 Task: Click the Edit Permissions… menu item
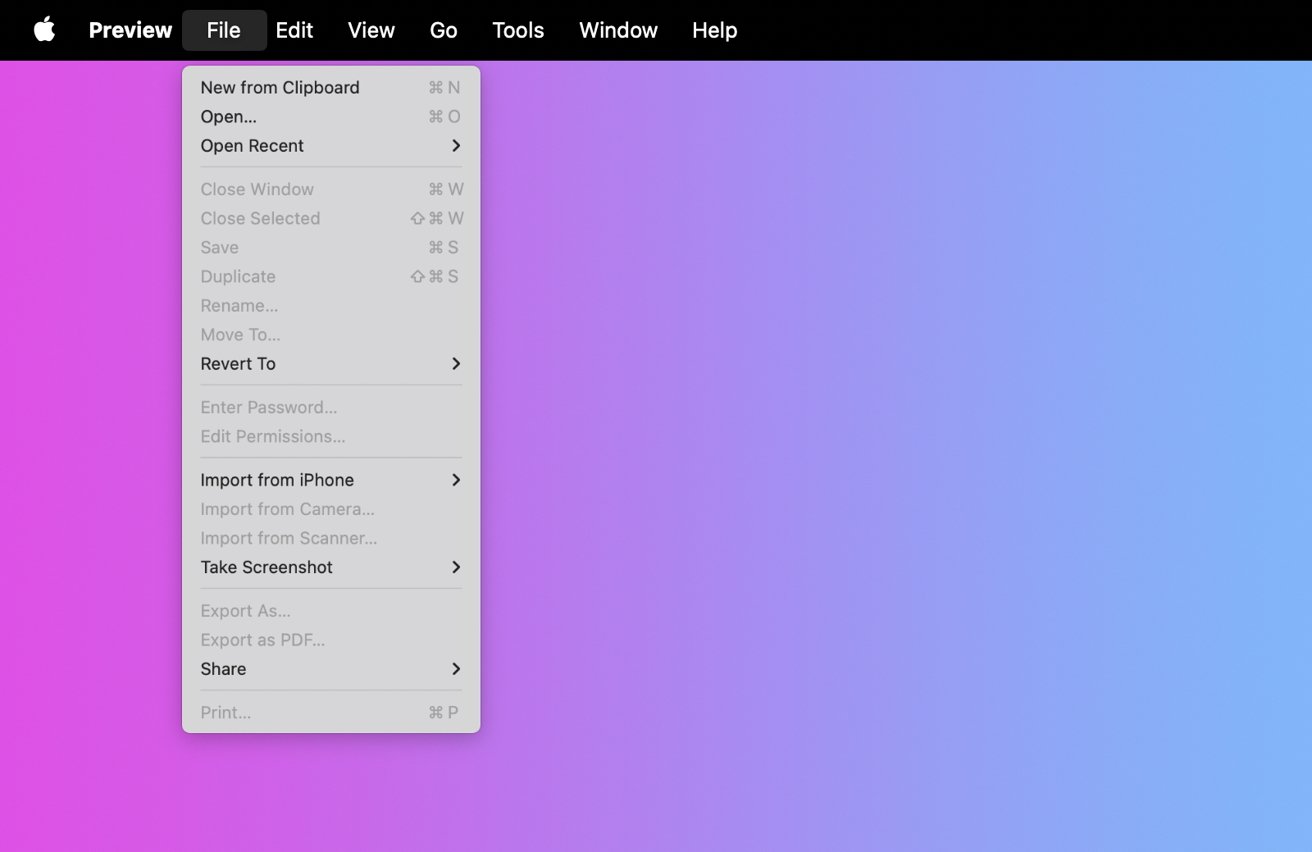tap(331, 437)
